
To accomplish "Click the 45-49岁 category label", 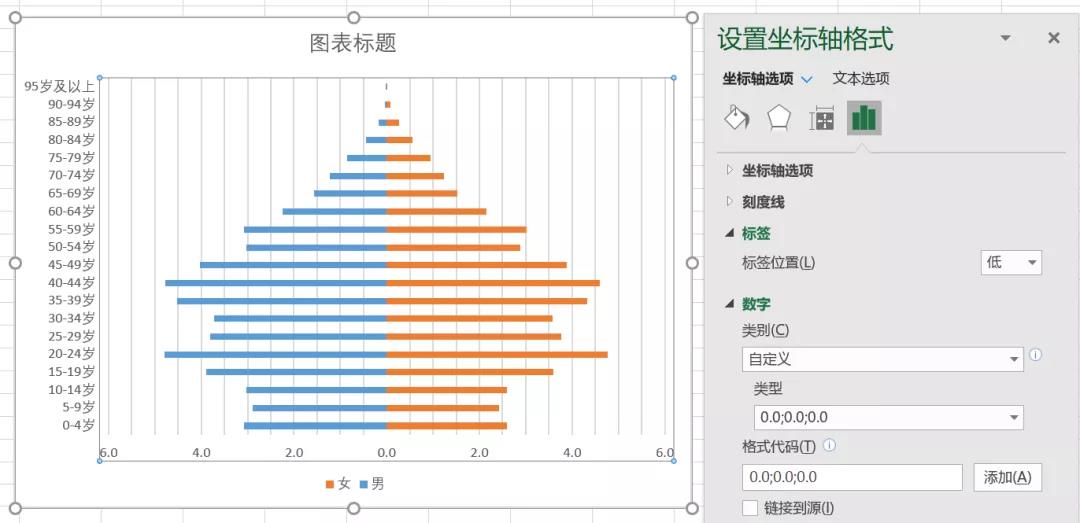I will 72,265.
